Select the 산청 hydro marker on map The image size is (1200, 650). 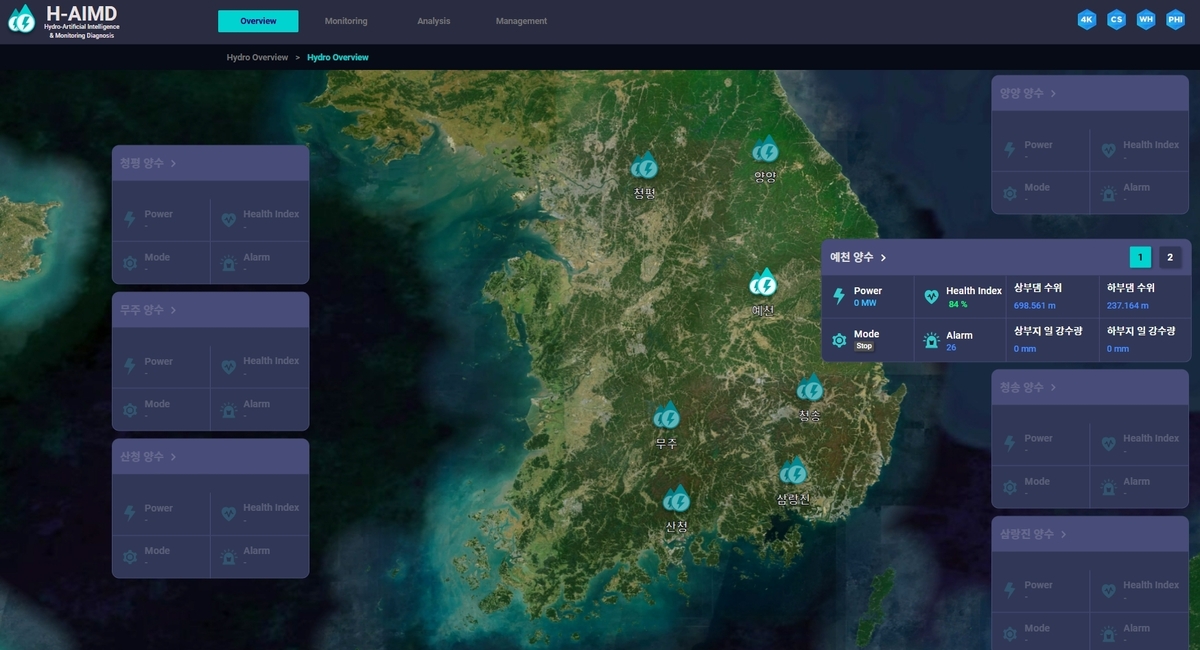pyautogui.click(x=677, y=499)
